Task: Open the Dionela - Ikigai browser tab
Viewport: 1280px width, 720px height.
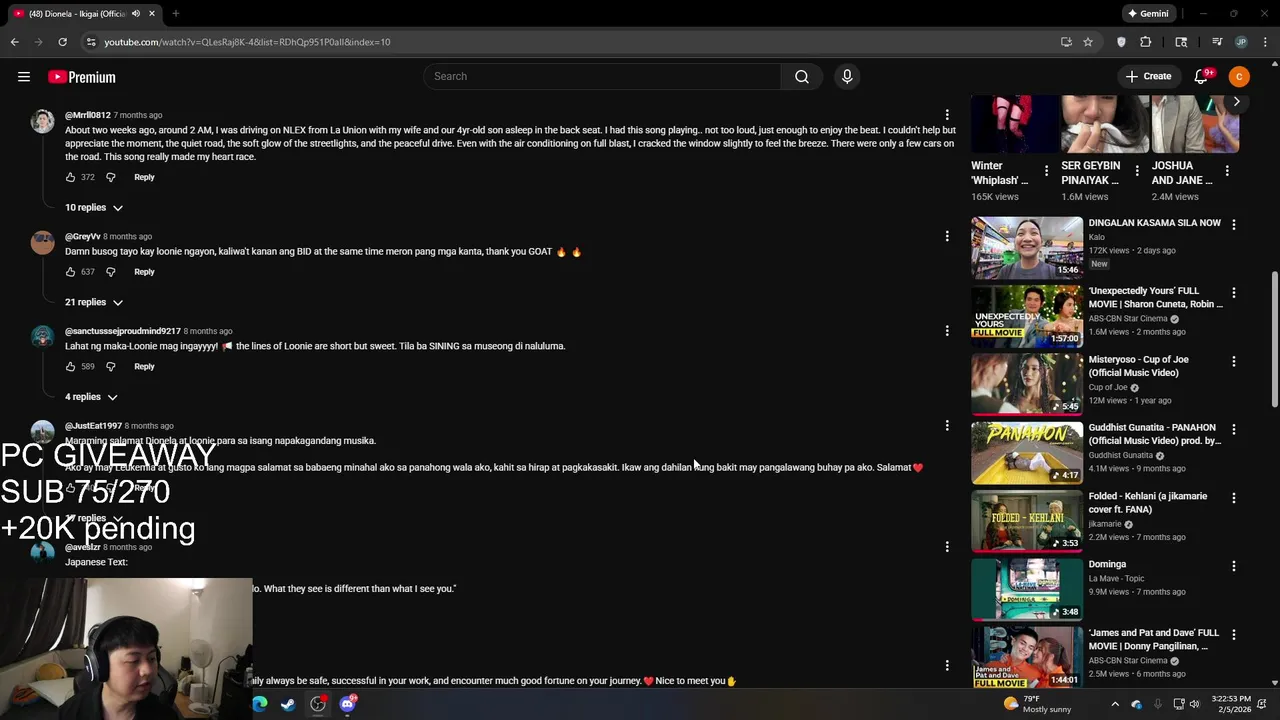Action: pyautogui.click(x=78, y=14)
